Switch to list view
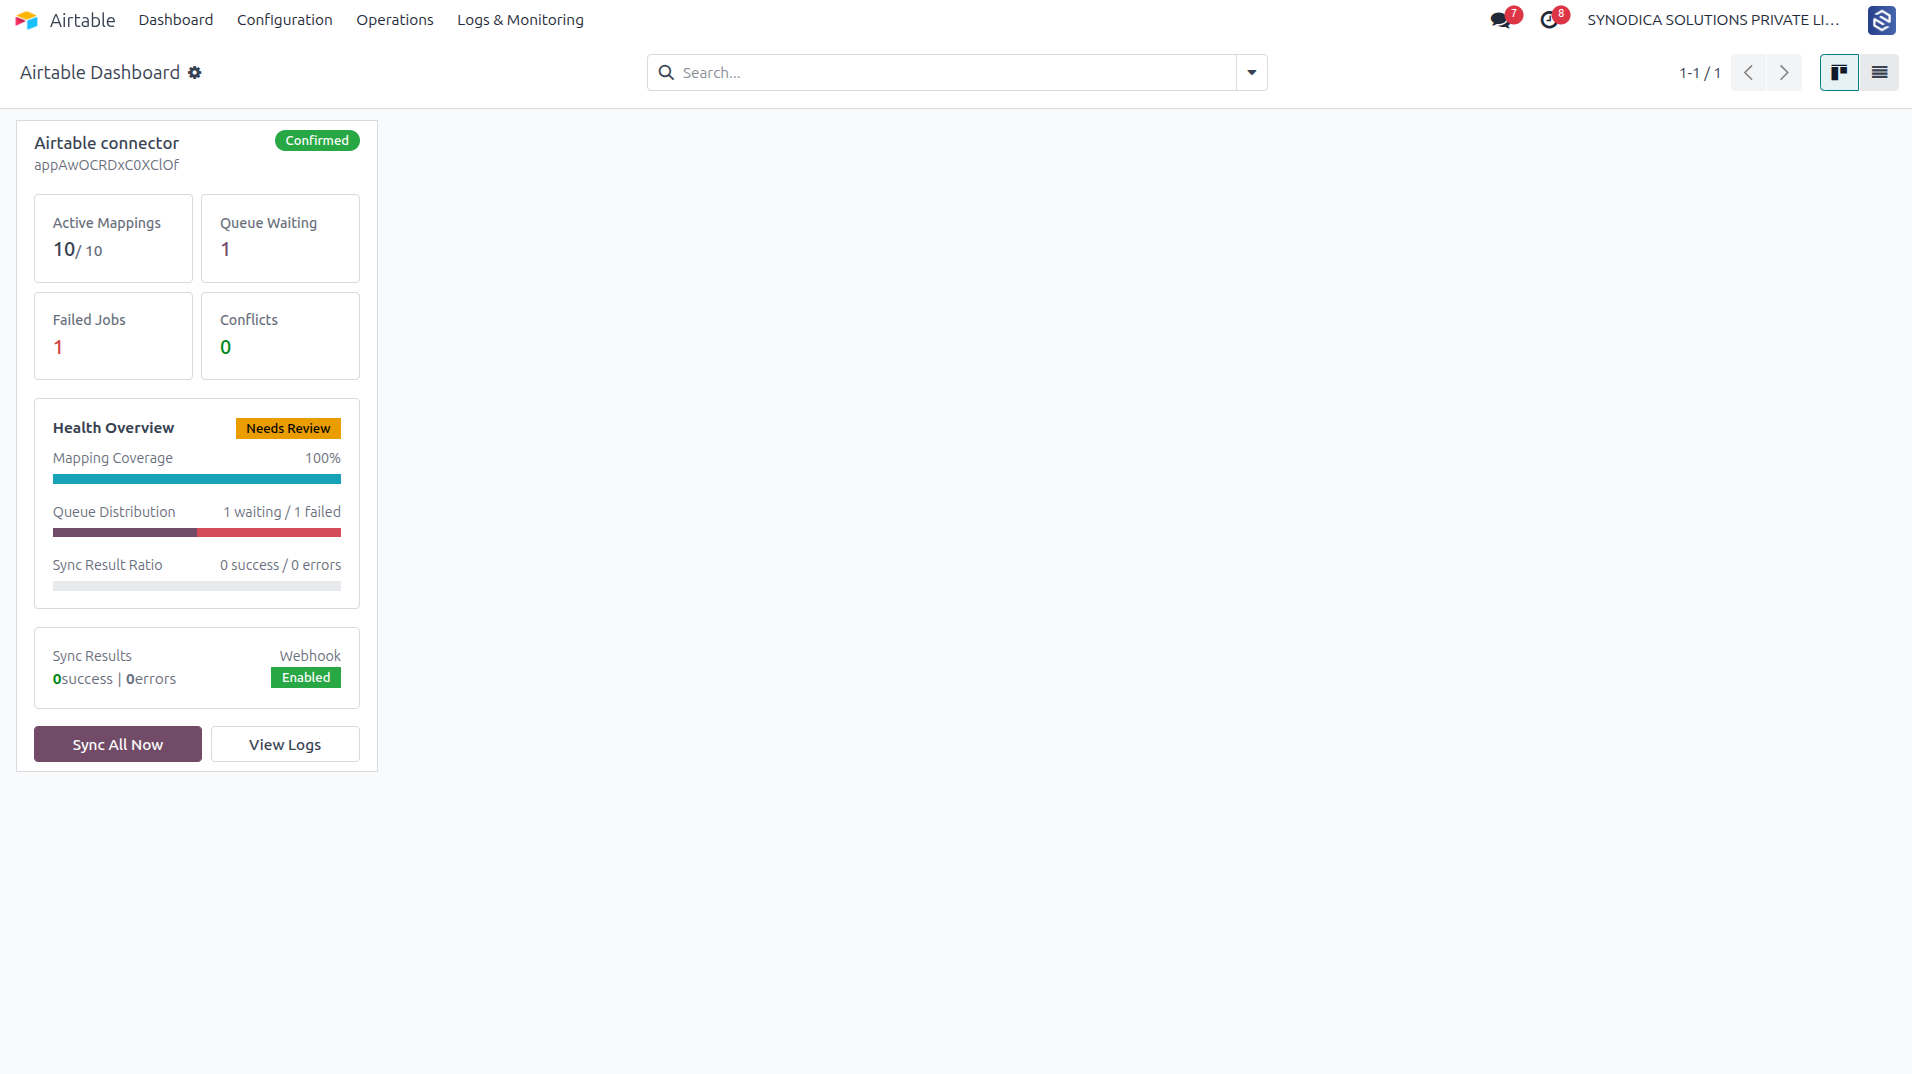1912x1074 pixels. (1879, 73)
